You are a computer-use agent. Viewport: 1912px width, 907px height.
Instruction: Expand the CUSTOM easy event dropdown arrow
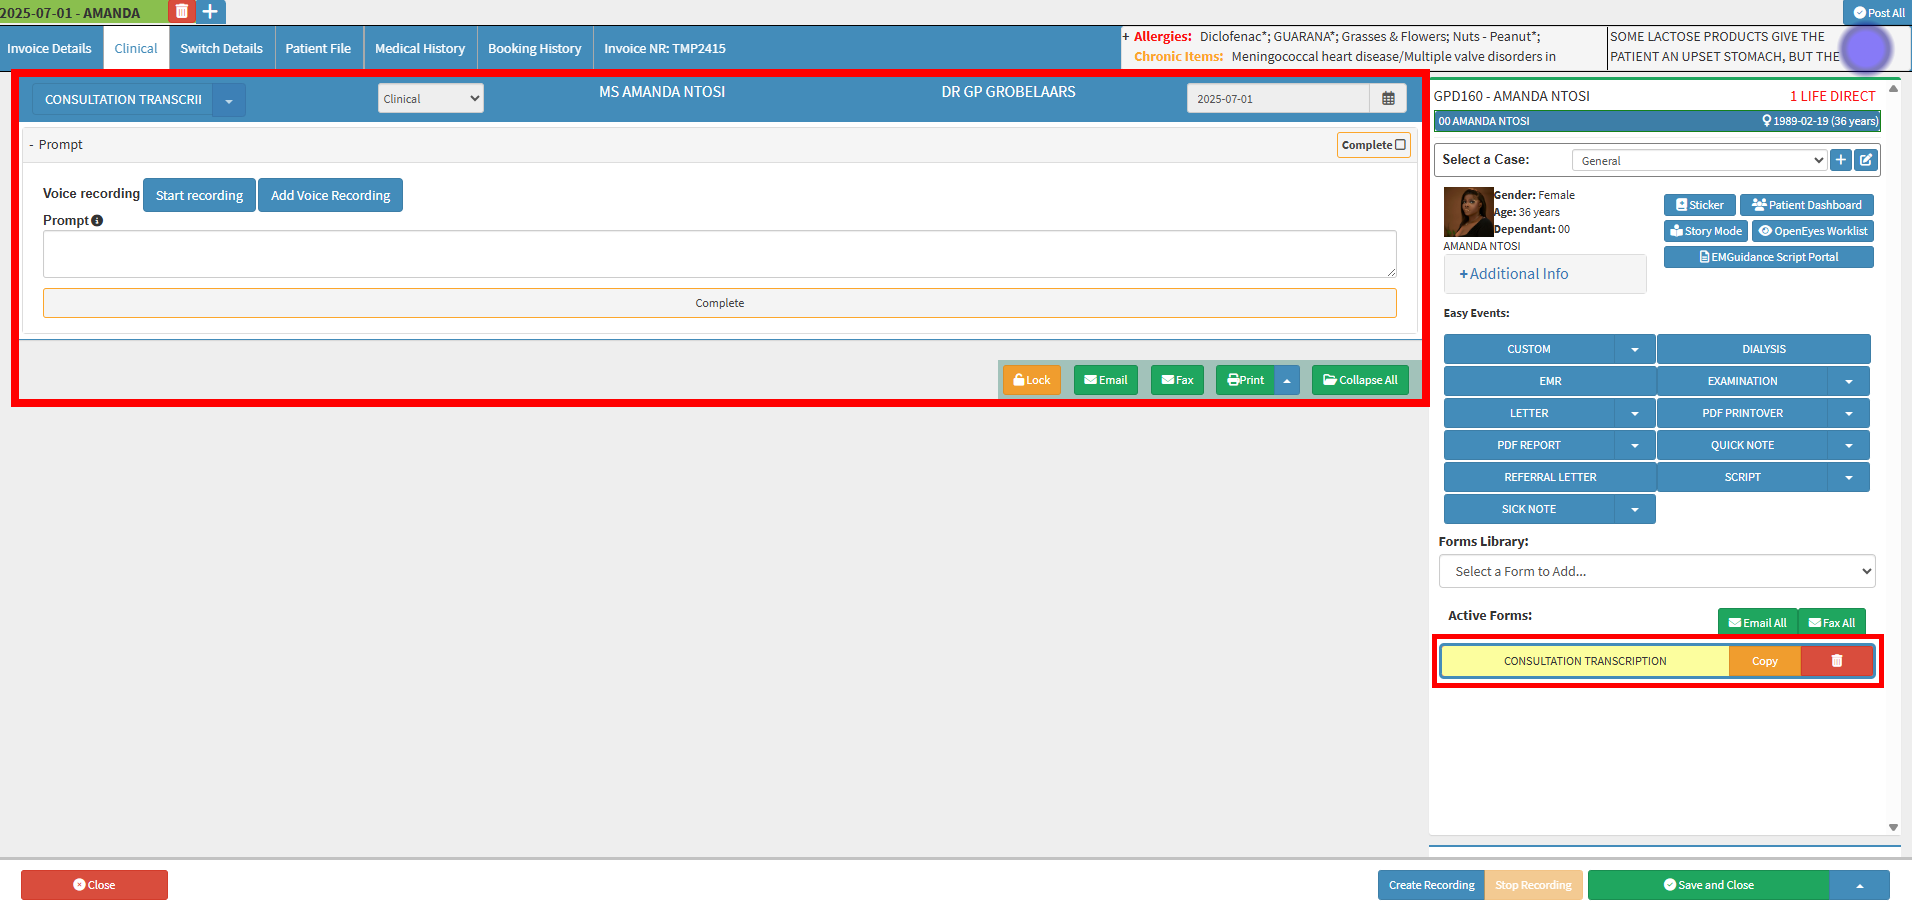[1635, 349]
